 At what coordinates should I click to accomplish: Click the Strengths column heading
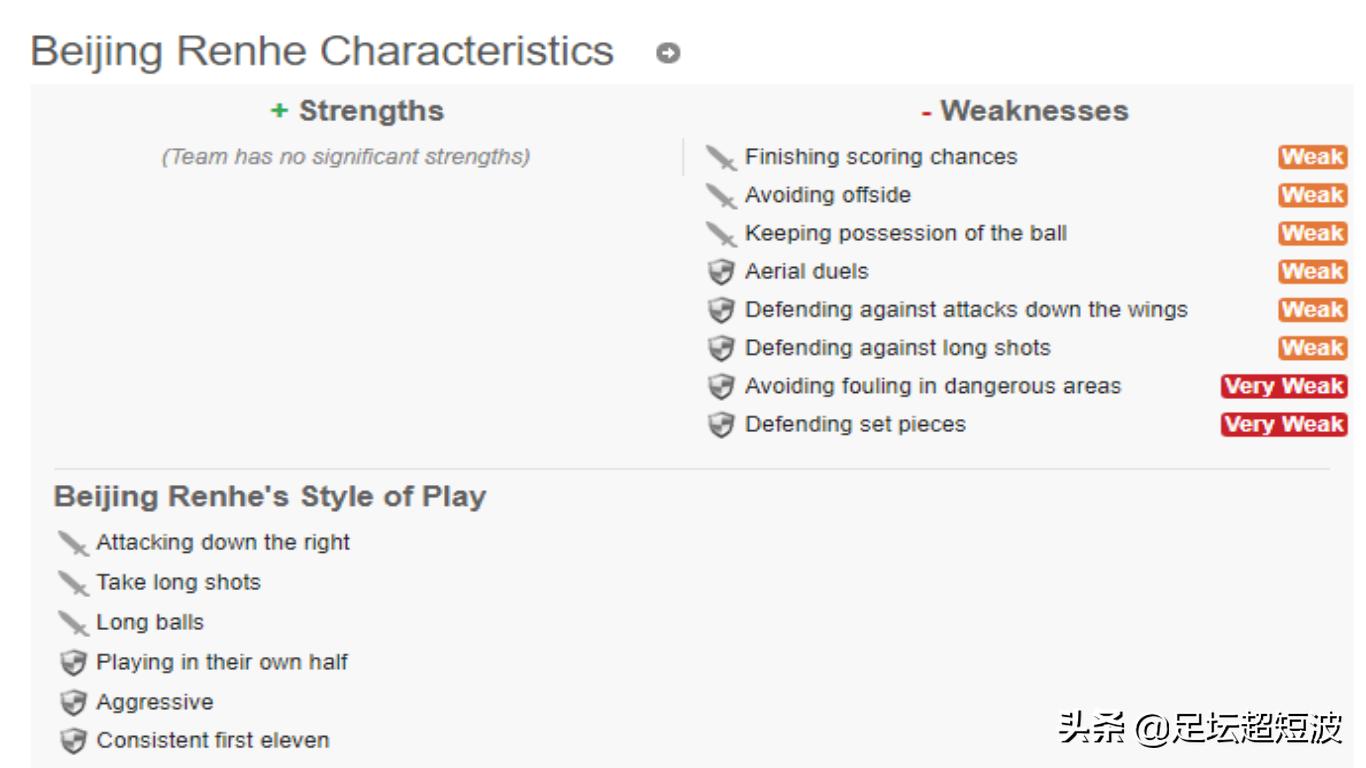point(357,111)
